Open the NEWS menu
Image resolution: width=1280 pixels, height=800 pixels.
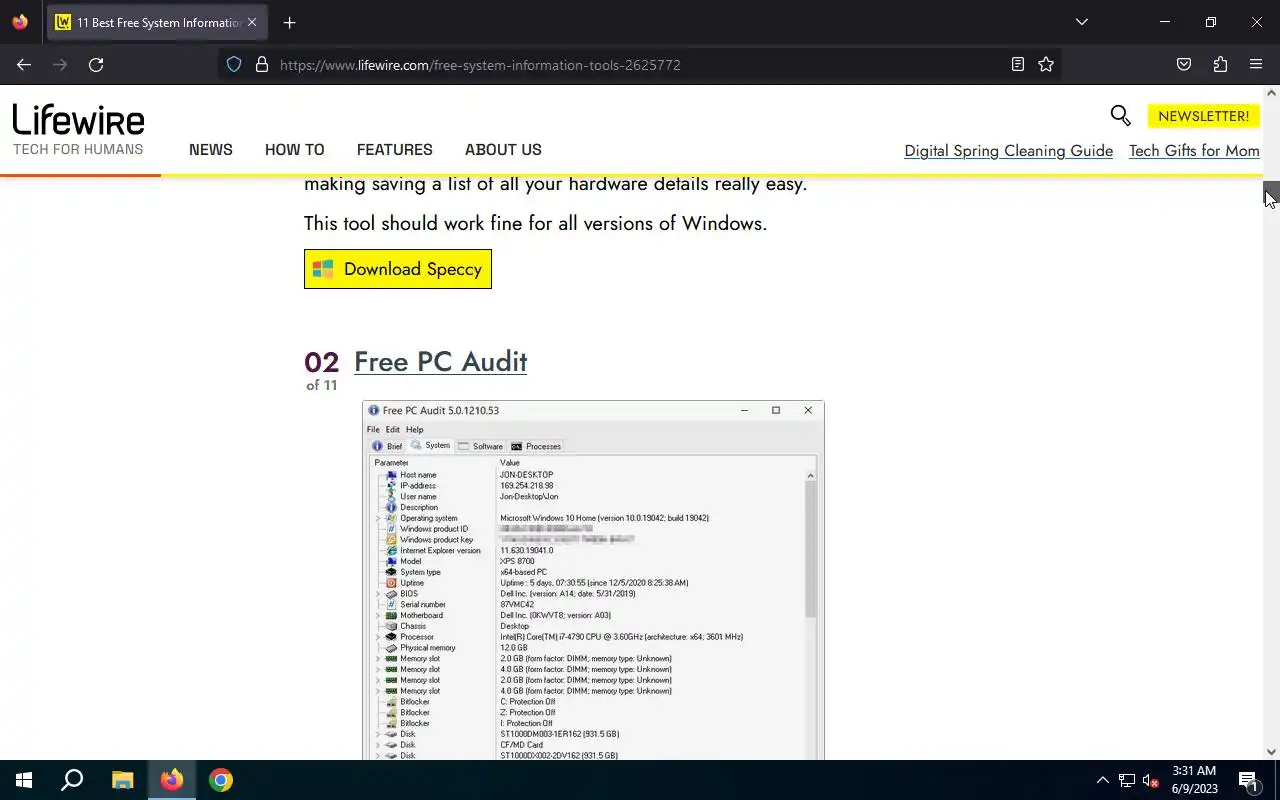[x=210, y=150]
